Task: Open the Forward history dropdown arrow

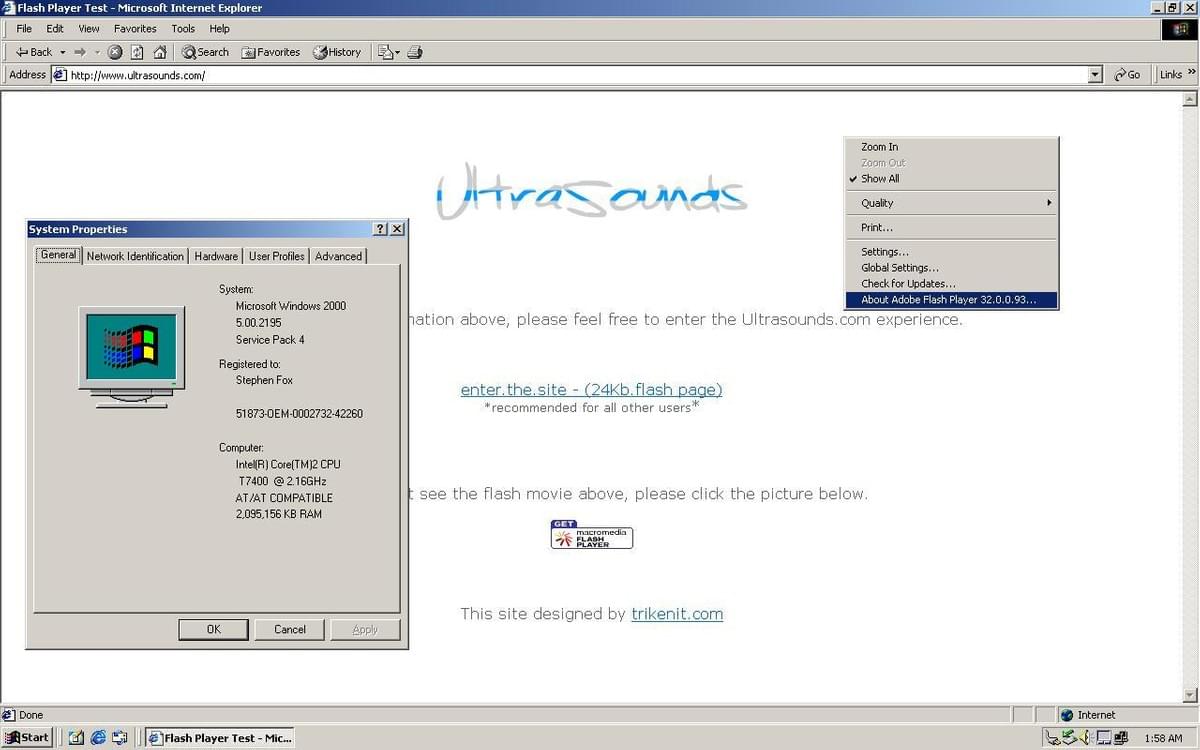Action: 97,52
